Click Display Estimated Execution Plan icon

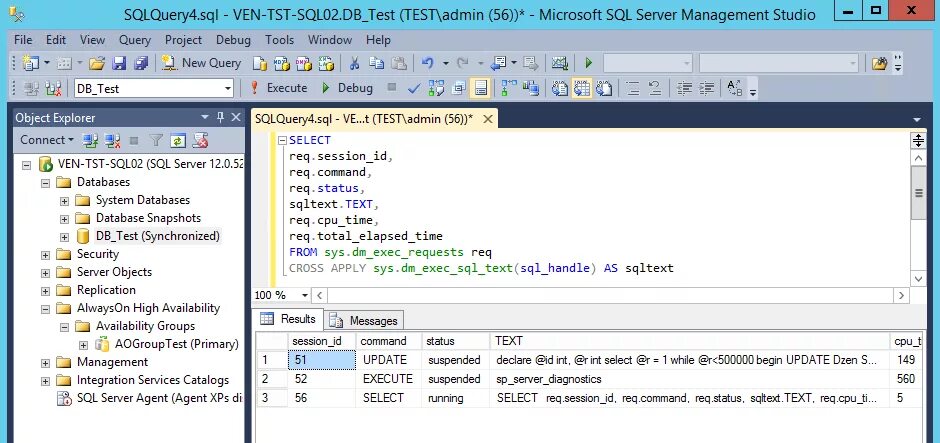pyautogui.click(x=436, y=88)
